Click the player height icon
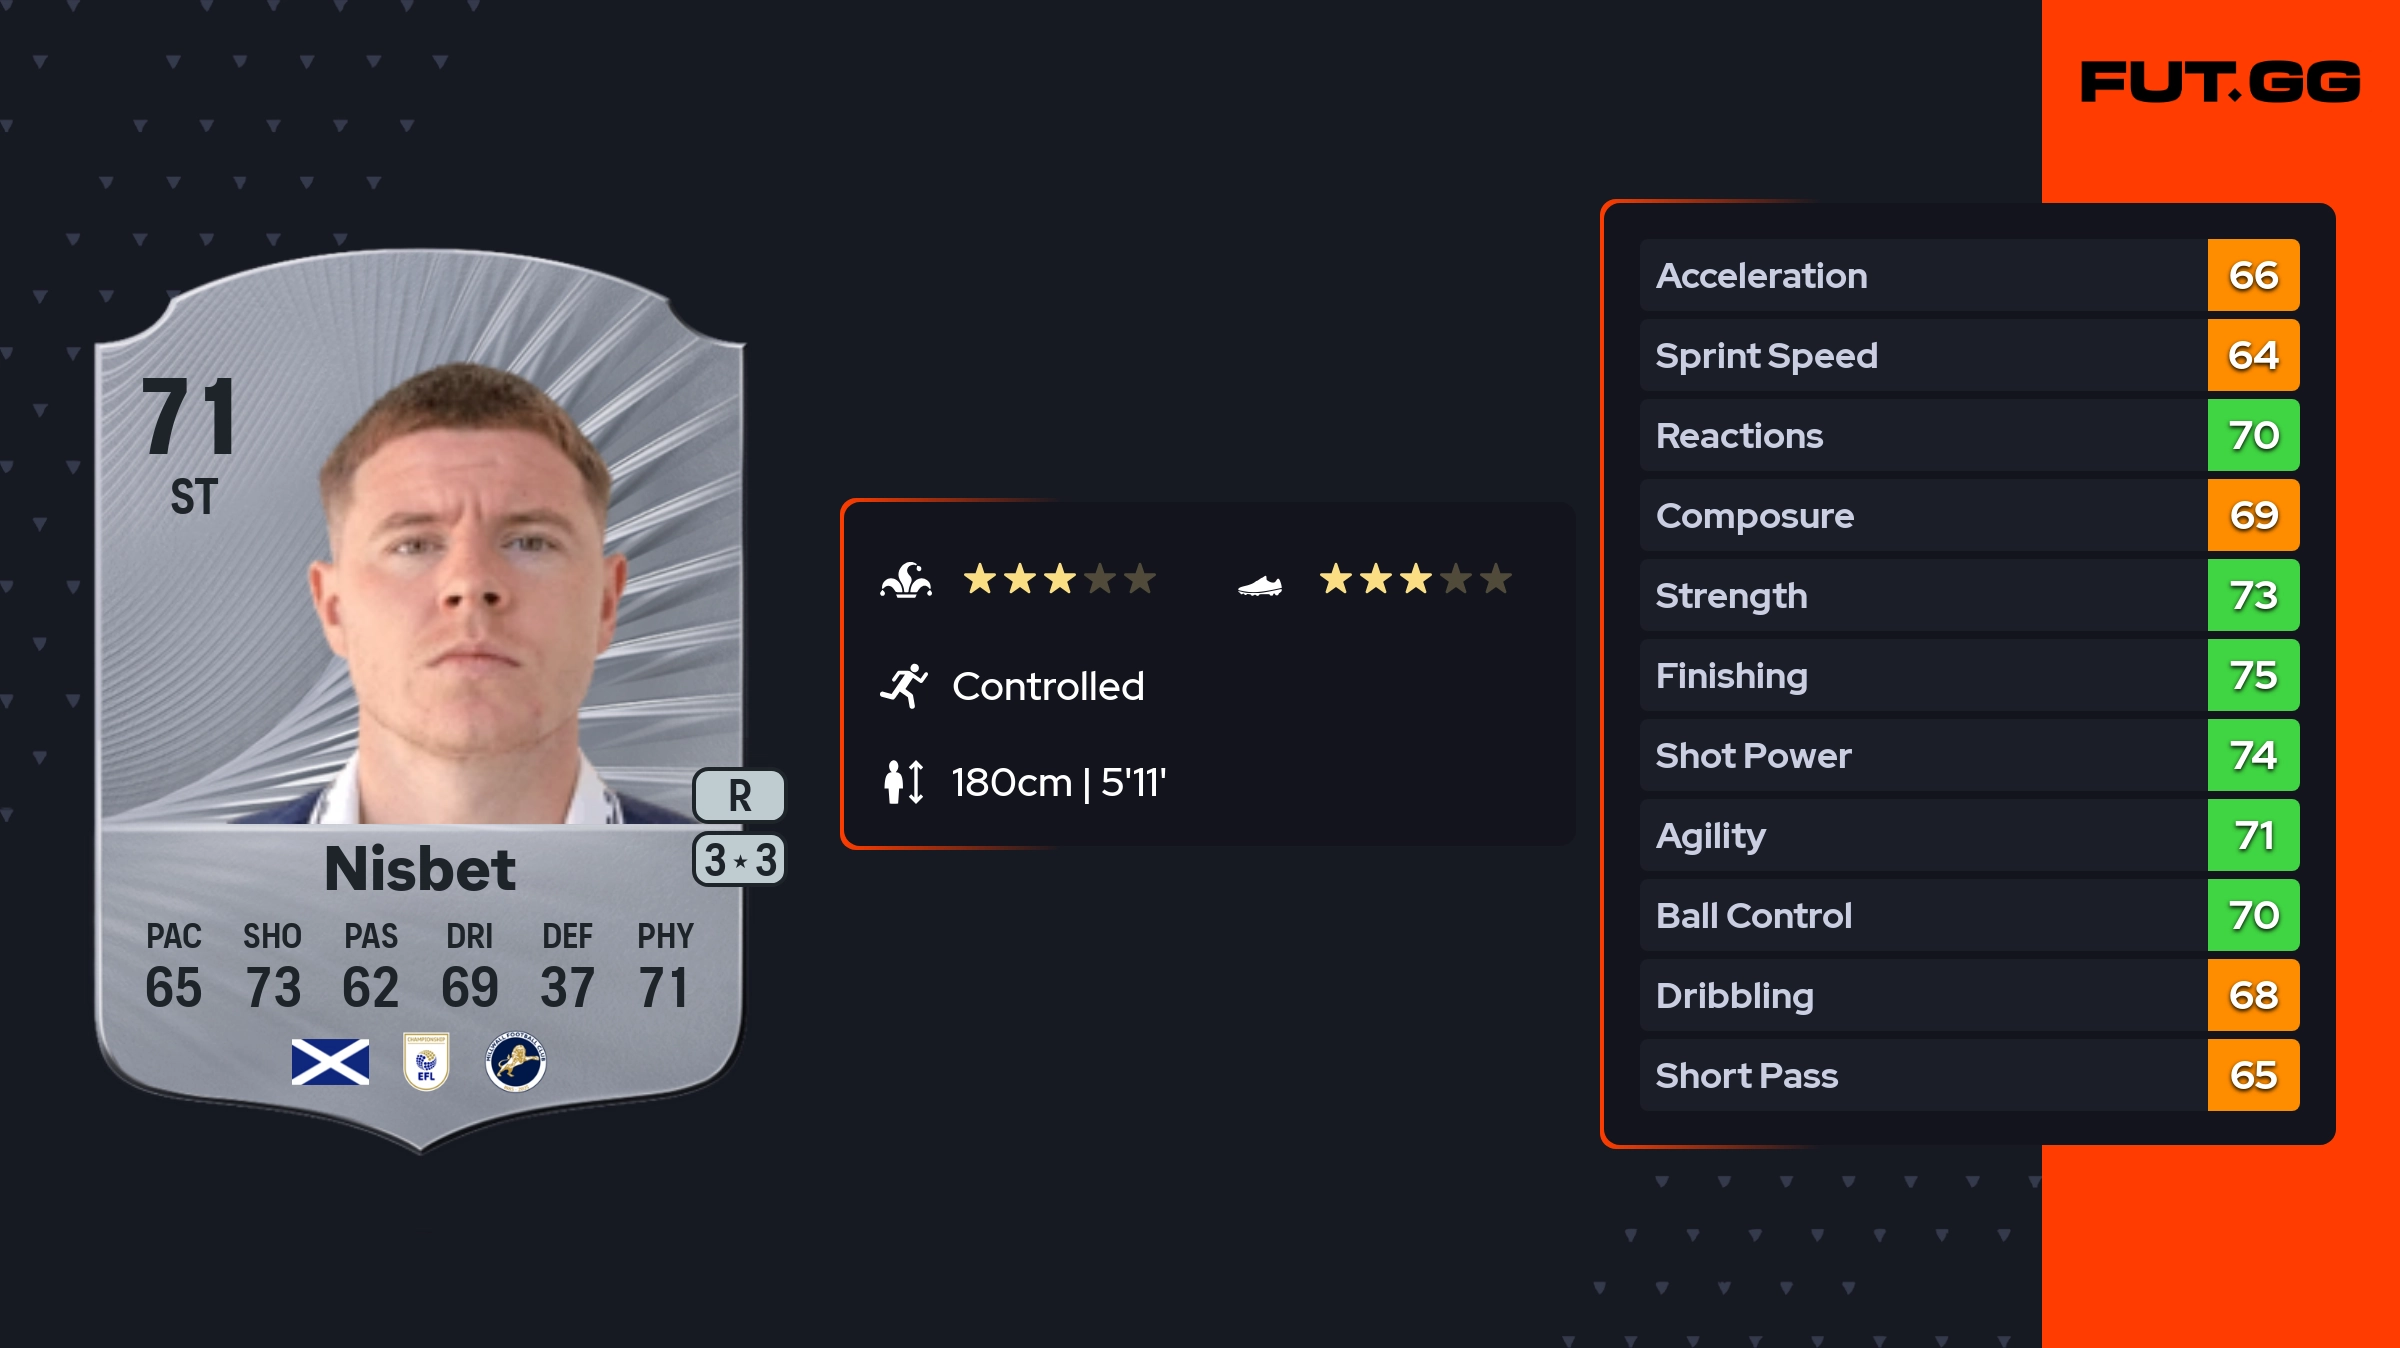The image size is (2400, 1348). pos(904,782)
